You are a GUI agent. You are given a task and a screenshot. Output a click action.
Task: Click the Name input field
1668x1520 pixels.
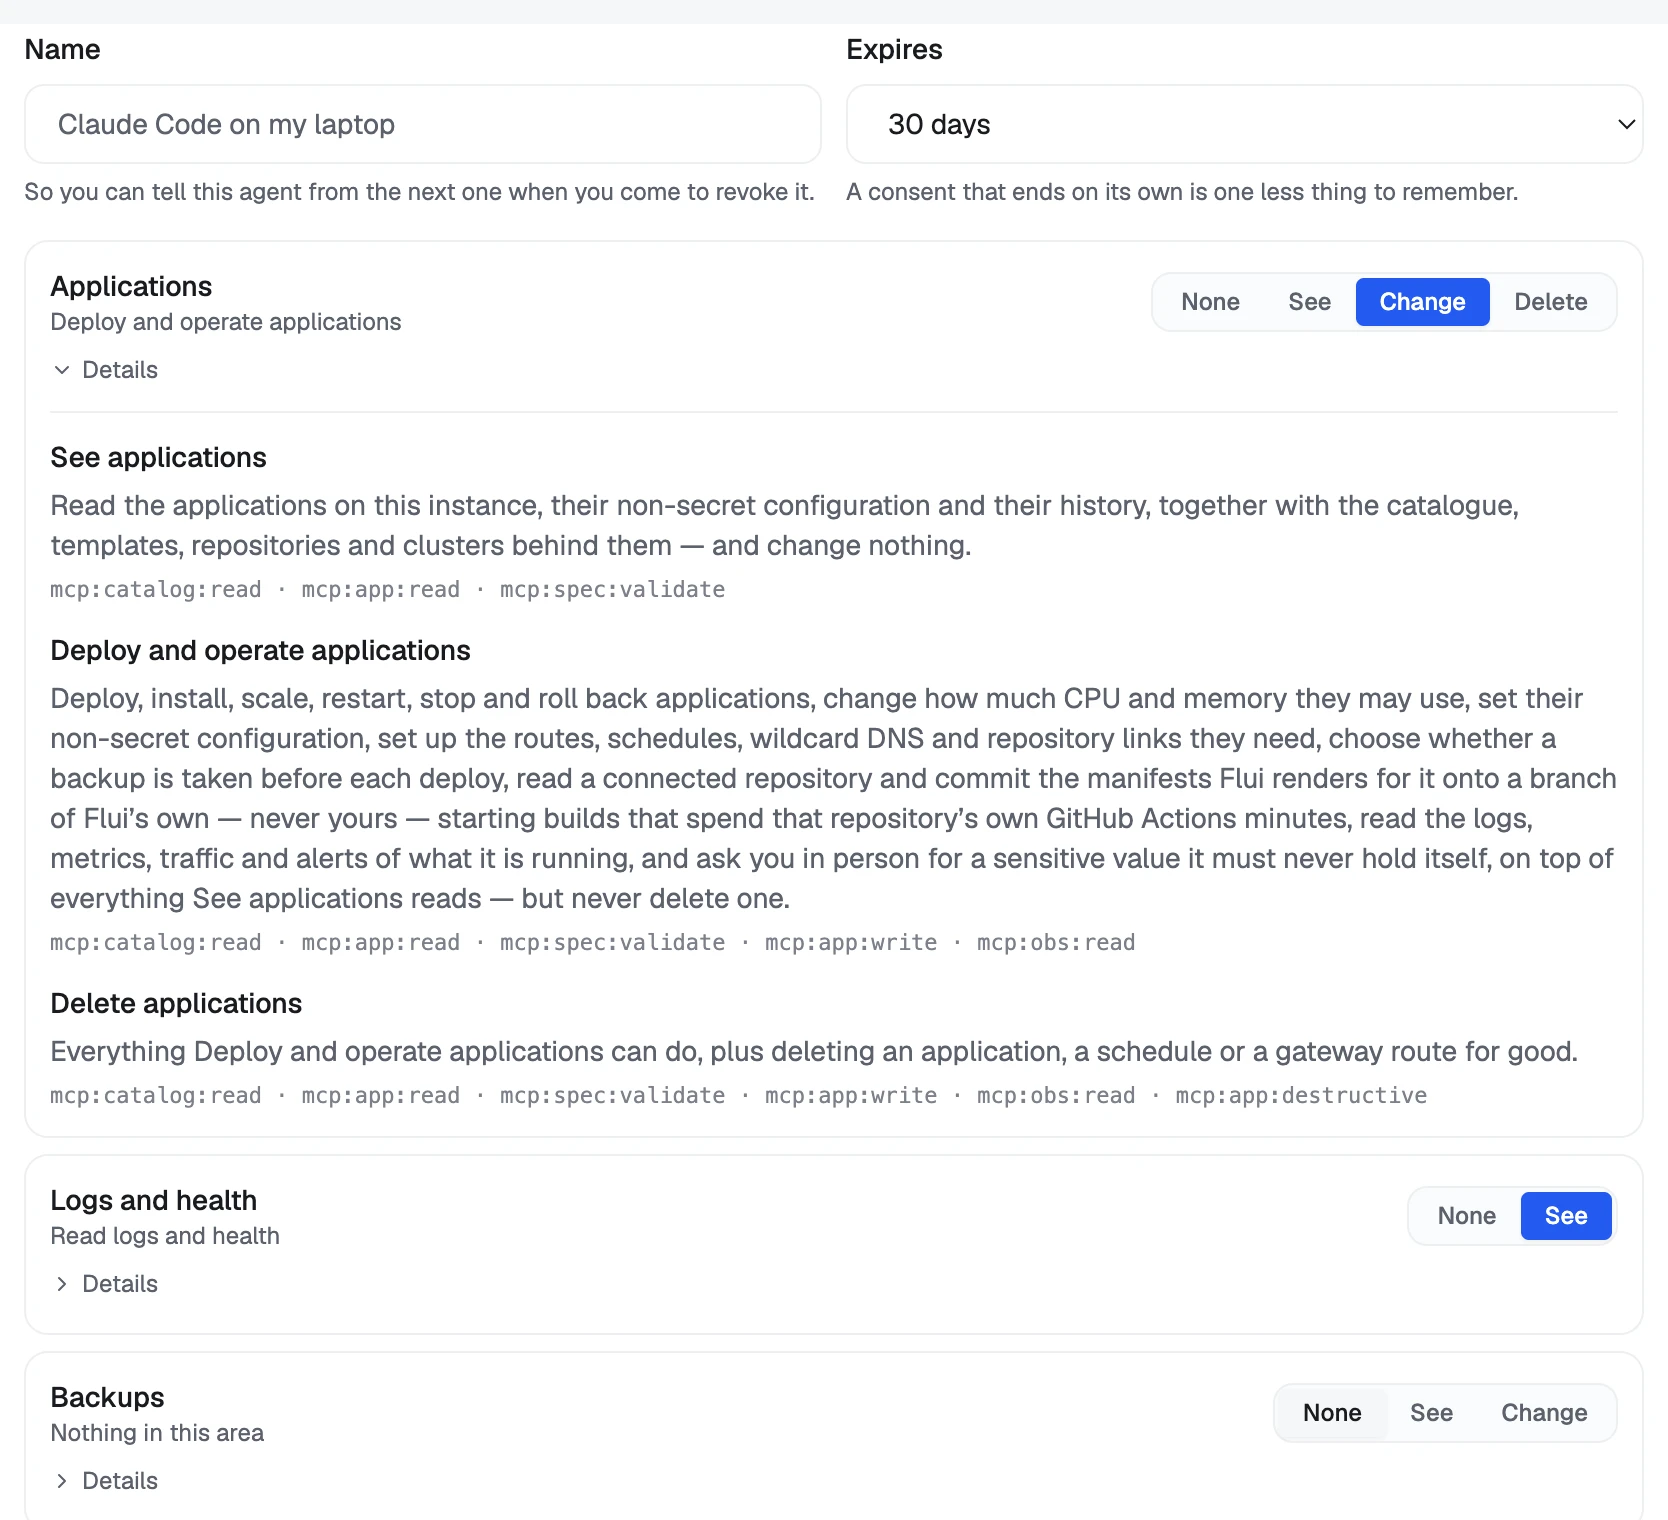[423, 124]
